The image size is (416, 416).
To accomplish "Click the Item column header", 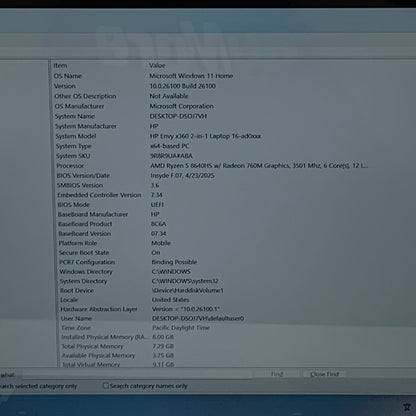I will (60, 65).
